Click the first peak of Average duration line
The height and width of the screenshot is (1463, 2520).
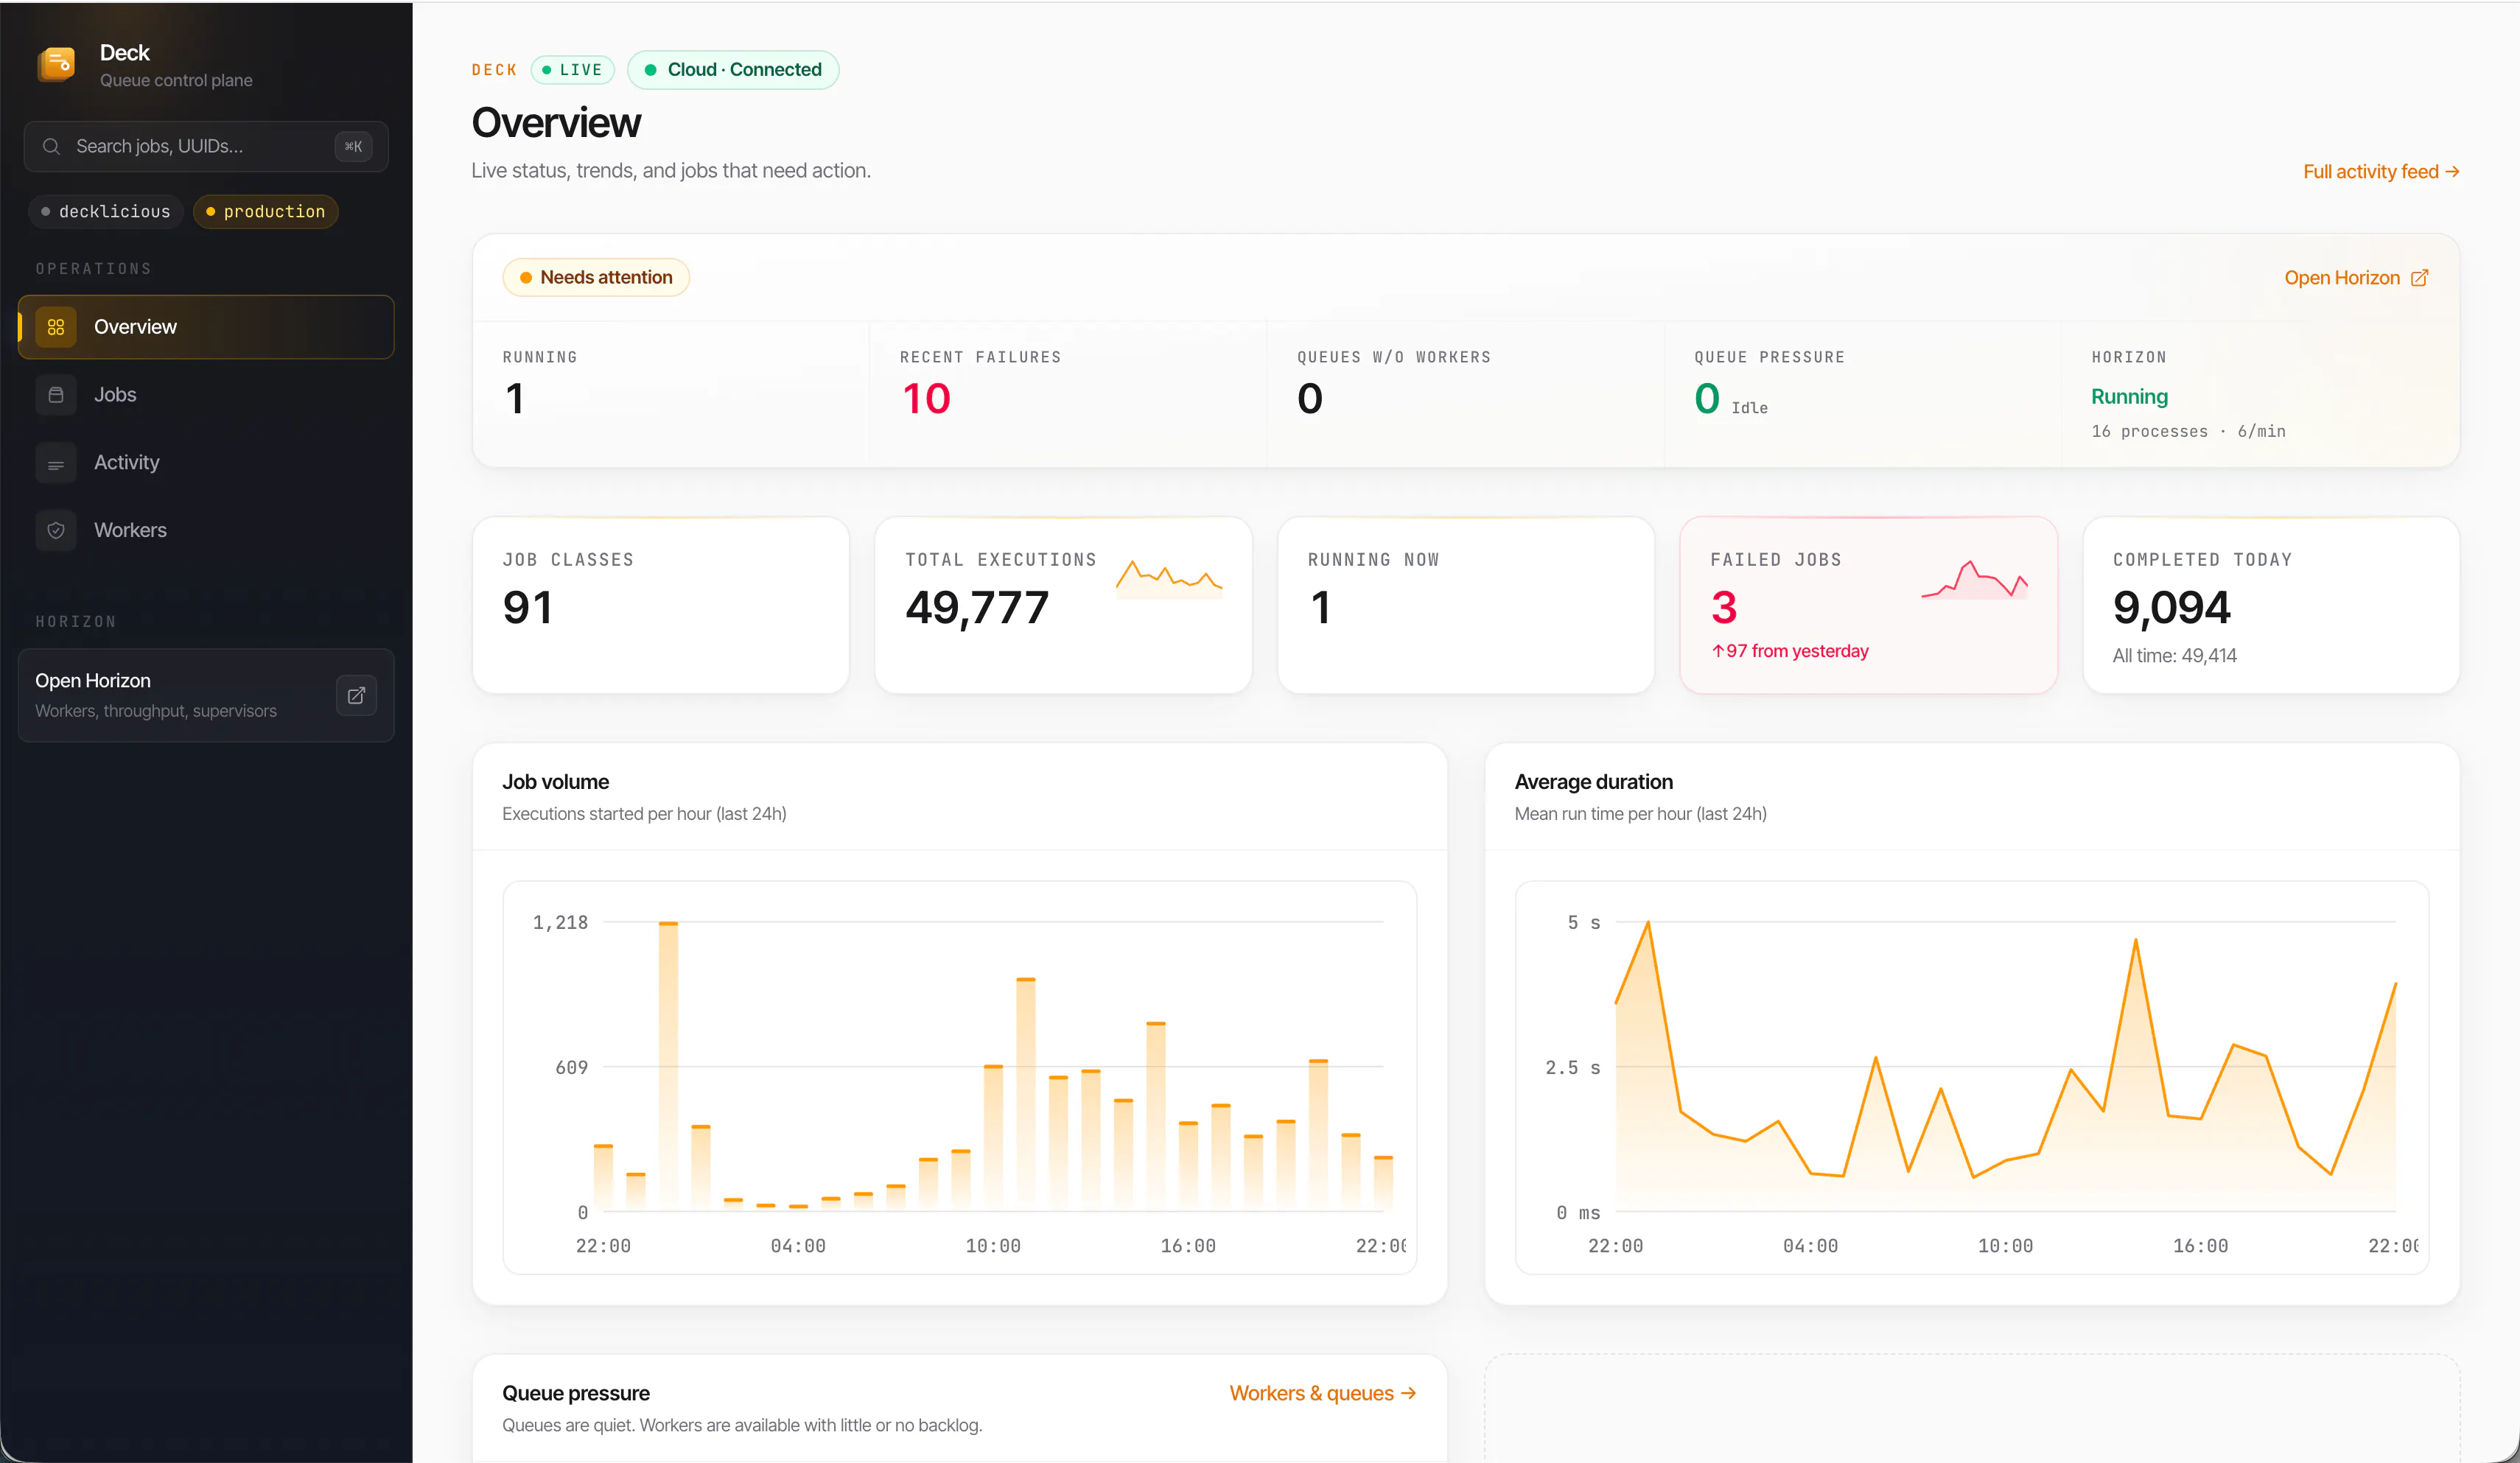tap(1648, 923)
